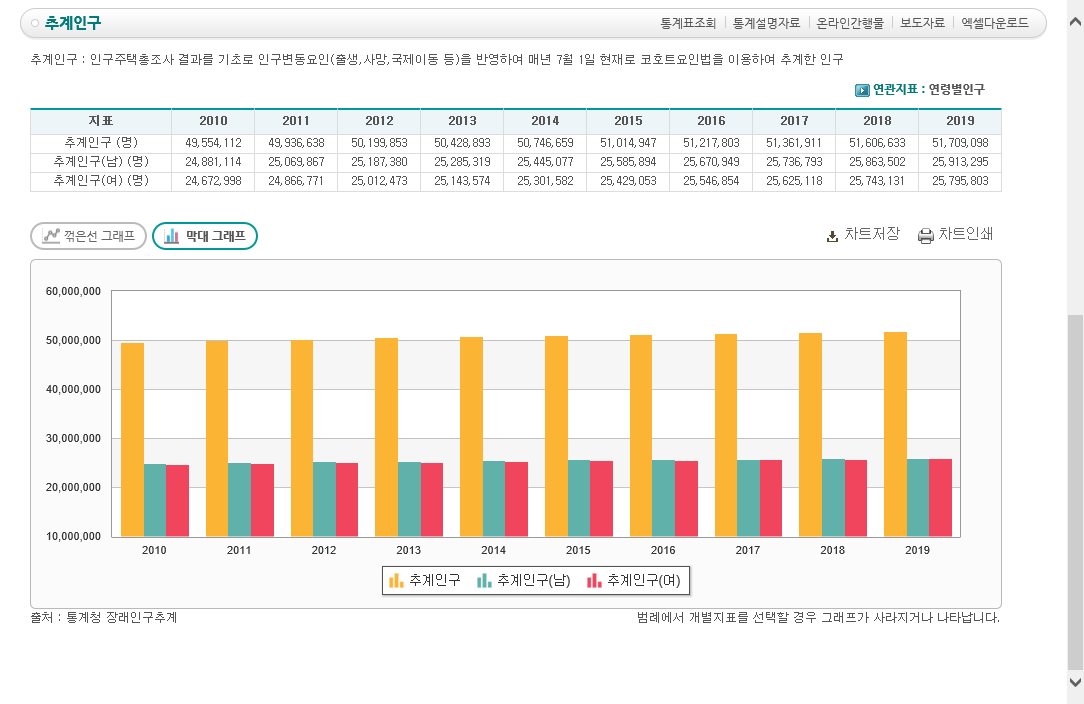The width and height of the screenshot is (1084, 704).
Task: Click the teal 2012 추계인구(남) bar
Action: (x=324, y=499)
